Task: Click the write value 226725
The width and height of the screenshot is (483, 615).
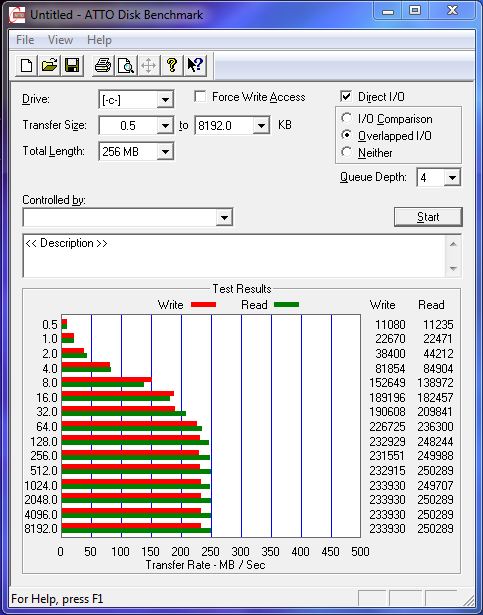Action: 387,427
